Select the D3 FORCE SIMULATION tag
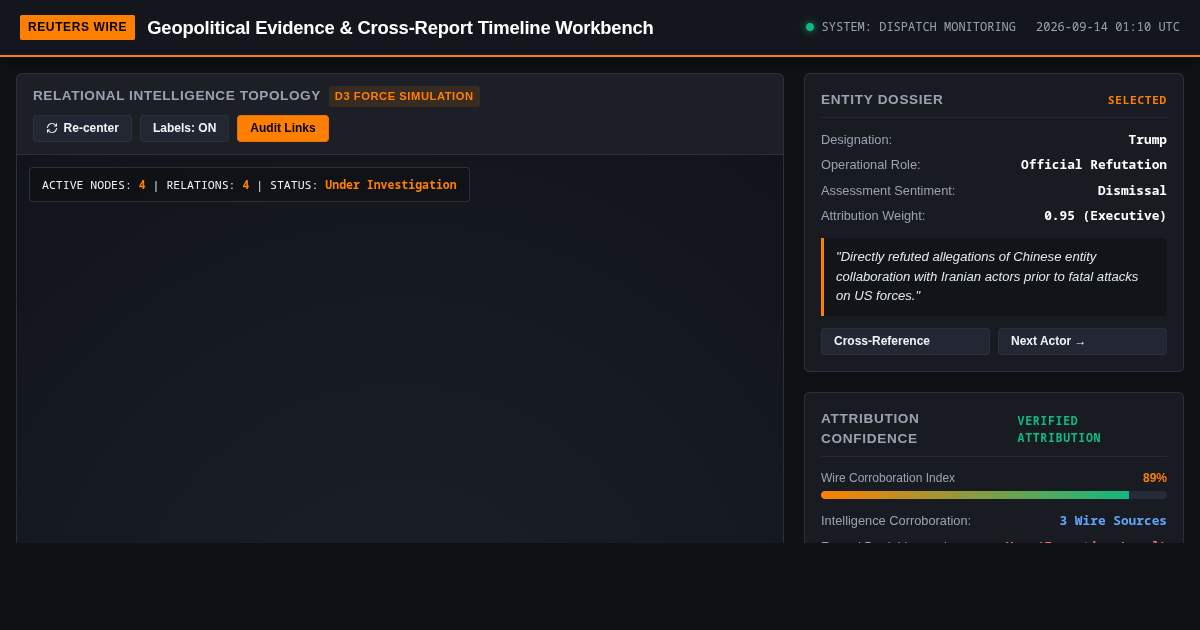The width and height of the screenshot is (1200, 630). click(404, 96)
